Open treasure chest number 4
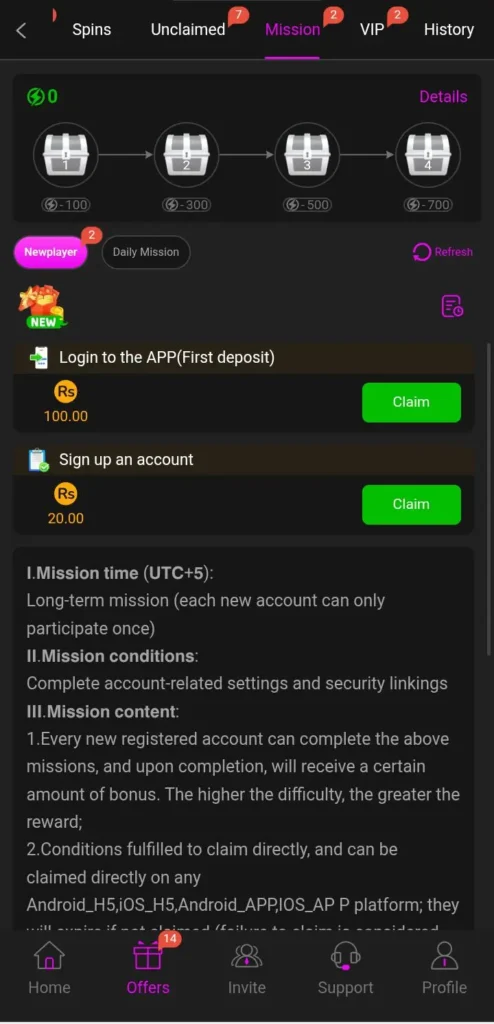 (428, 155)
